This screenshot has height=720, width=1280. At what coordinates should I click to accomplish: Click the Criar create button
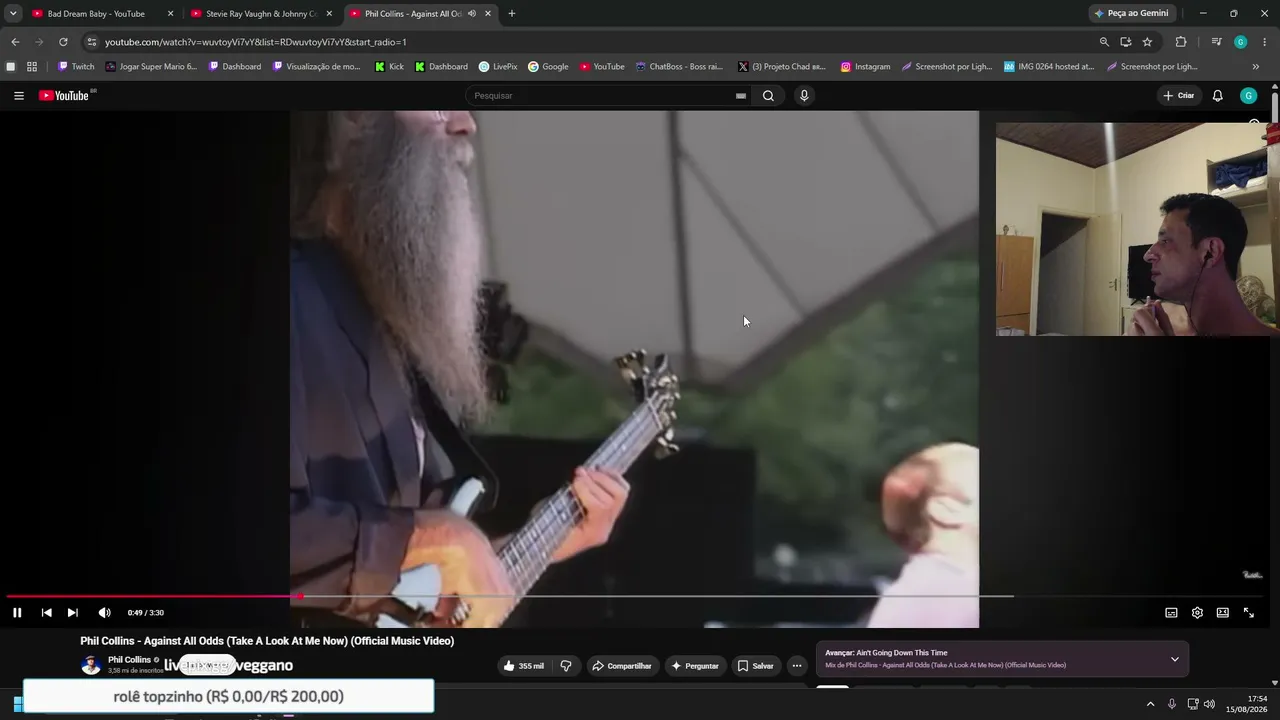tap(1179, 96)
